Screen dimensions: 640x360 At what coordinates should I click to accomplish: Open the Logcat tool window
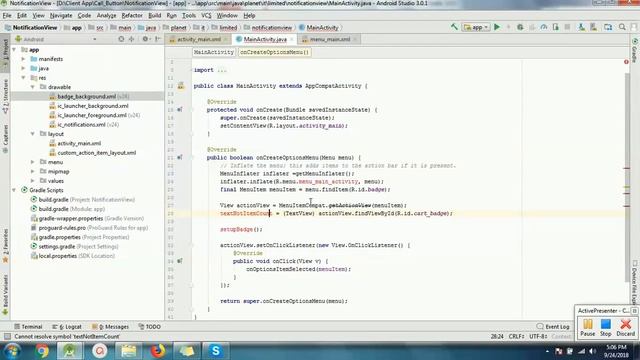[x=67, y=327]
